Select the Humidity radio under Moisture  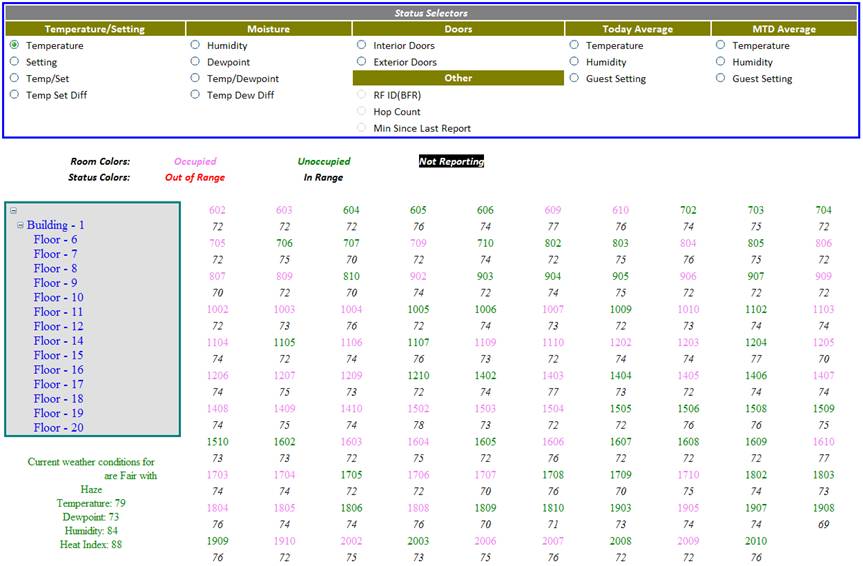195,45
